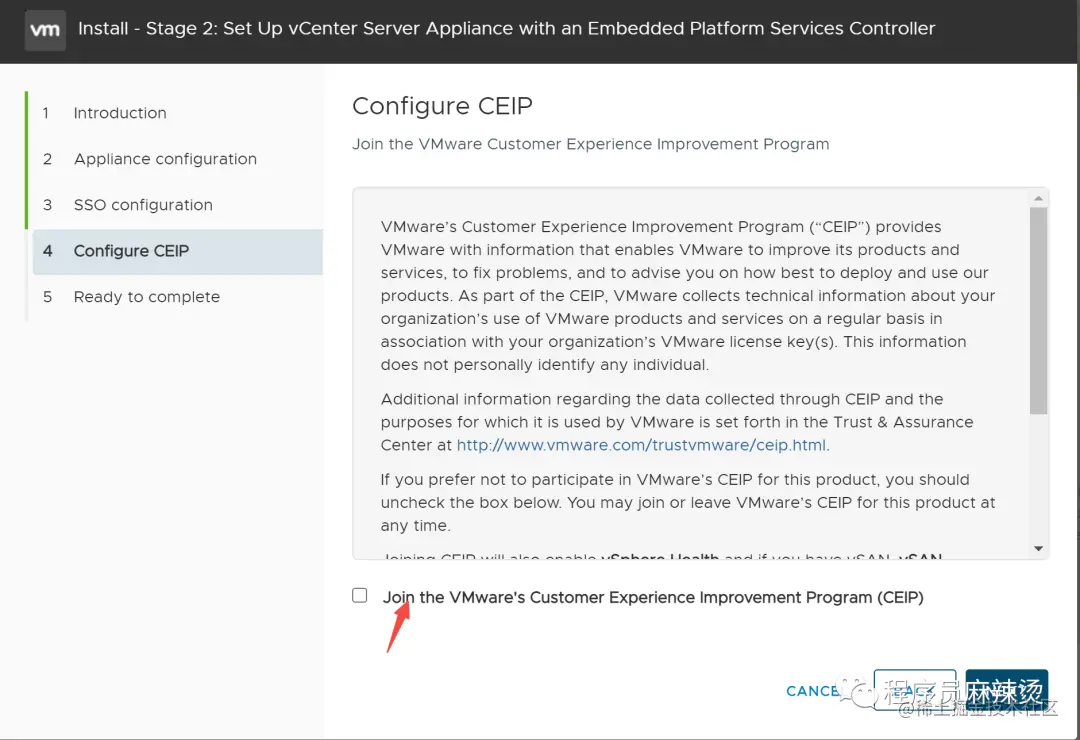Image resolution: width=1080 pixels, height=740 pixels.
Task: Click scrollbar down arrow in CEIP text
Action: (1038, 548)
